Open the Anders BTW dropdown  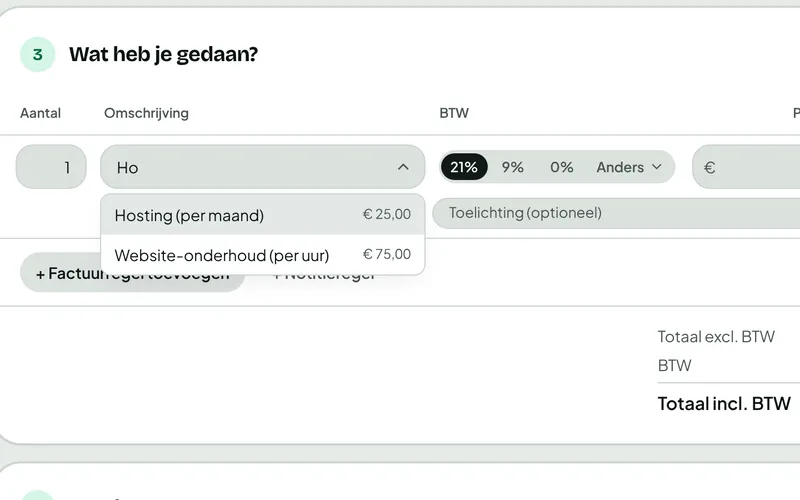tap(629, 167)
